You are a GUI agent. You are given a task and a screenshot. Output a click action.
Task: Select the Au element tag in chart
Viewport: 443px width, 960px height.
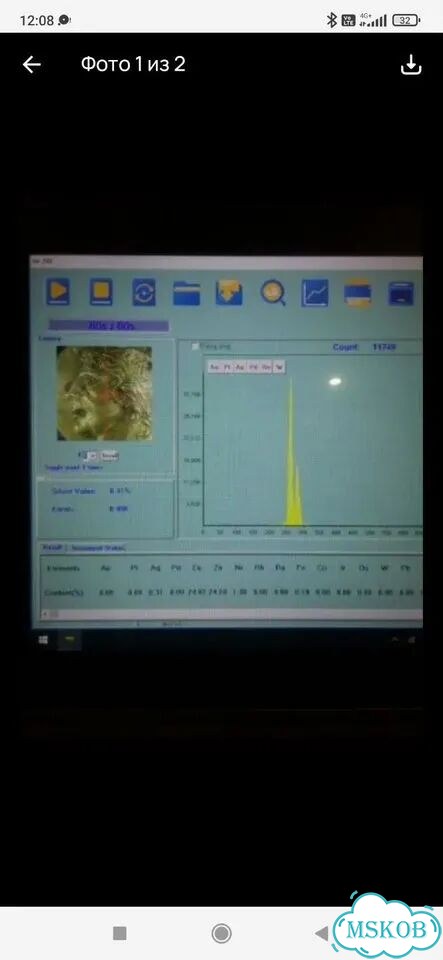214,367
